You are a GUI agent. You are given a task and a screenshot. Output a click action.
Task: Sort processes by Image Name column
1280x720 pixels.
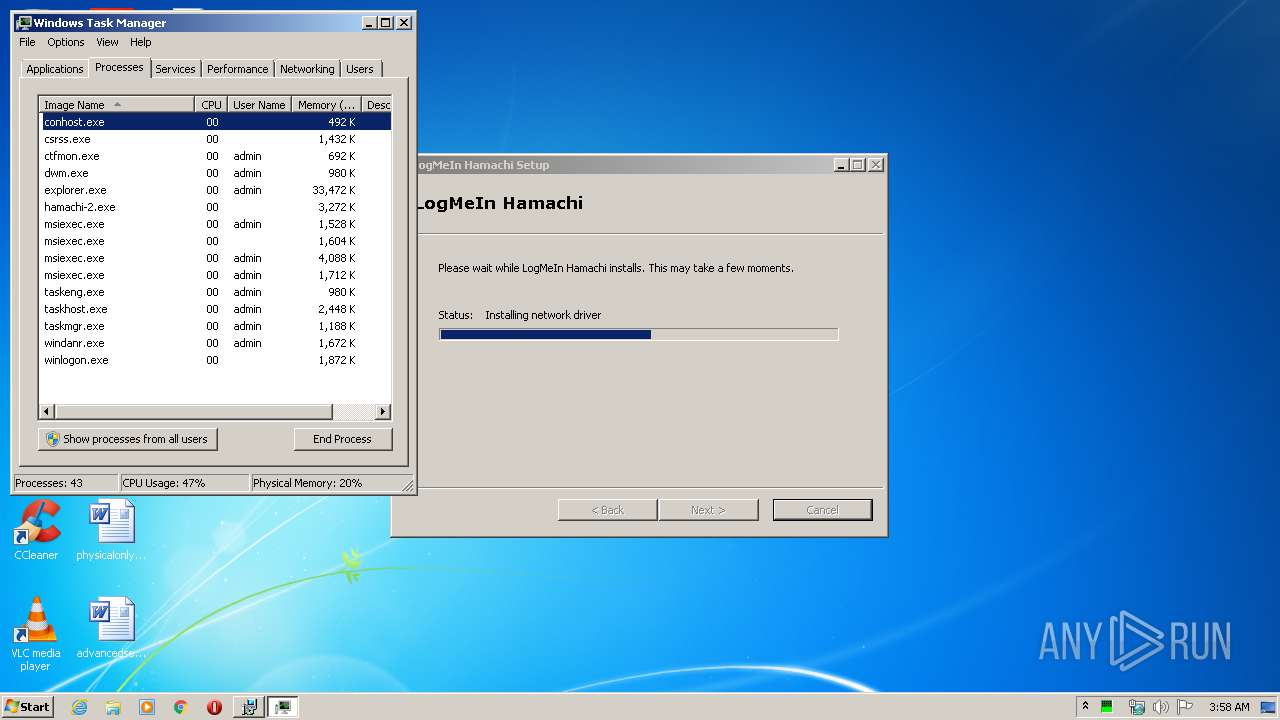point(116,105)
